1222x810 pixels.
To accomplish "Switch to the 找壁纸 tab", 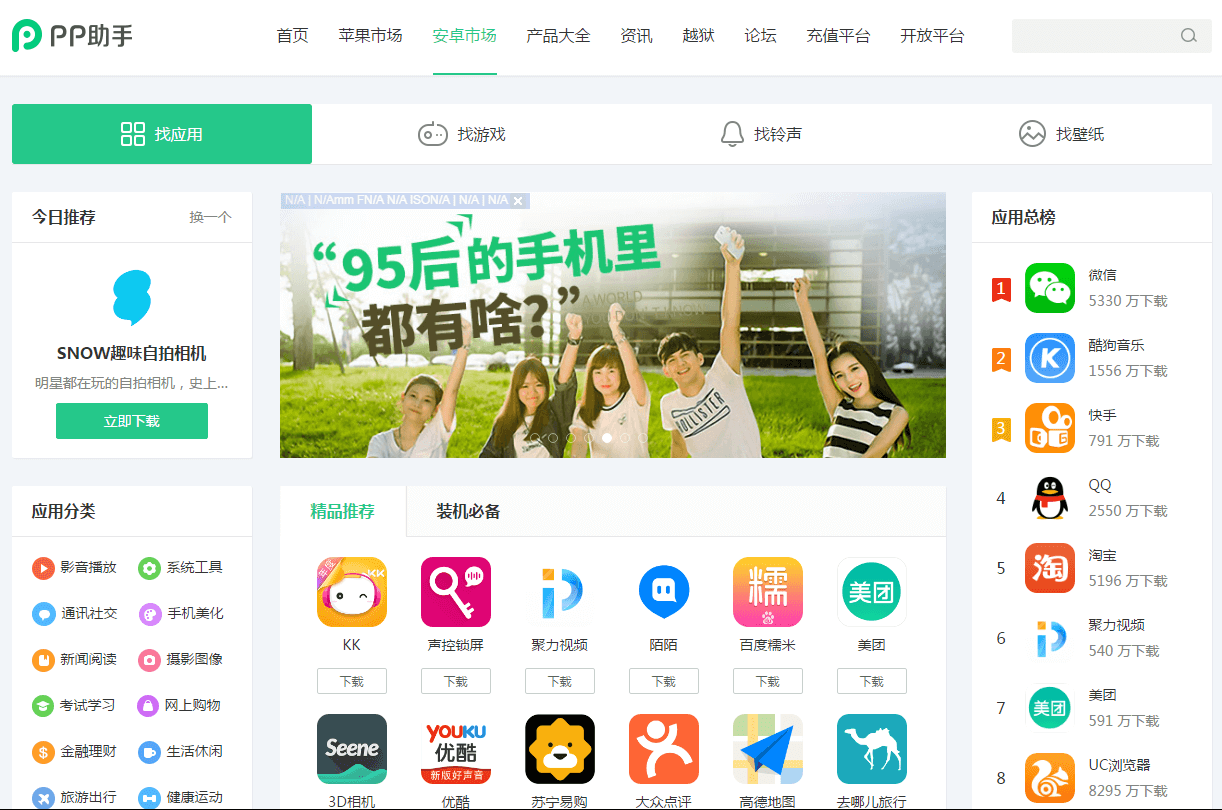I will click(x=1062, y=134).
